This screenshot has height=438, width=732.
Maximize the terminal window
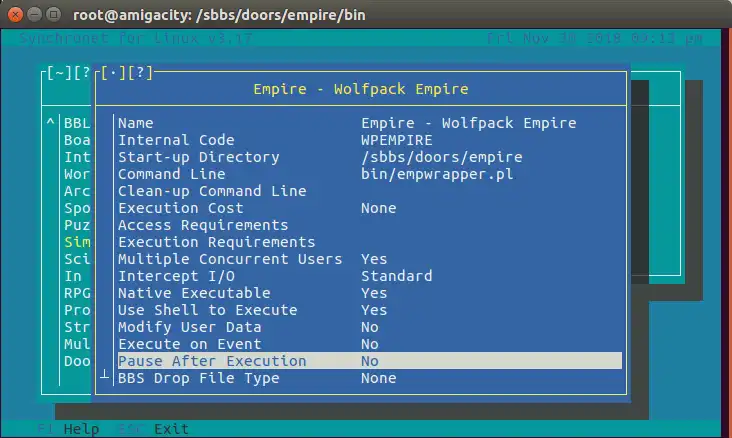click(x=54, y=15)
